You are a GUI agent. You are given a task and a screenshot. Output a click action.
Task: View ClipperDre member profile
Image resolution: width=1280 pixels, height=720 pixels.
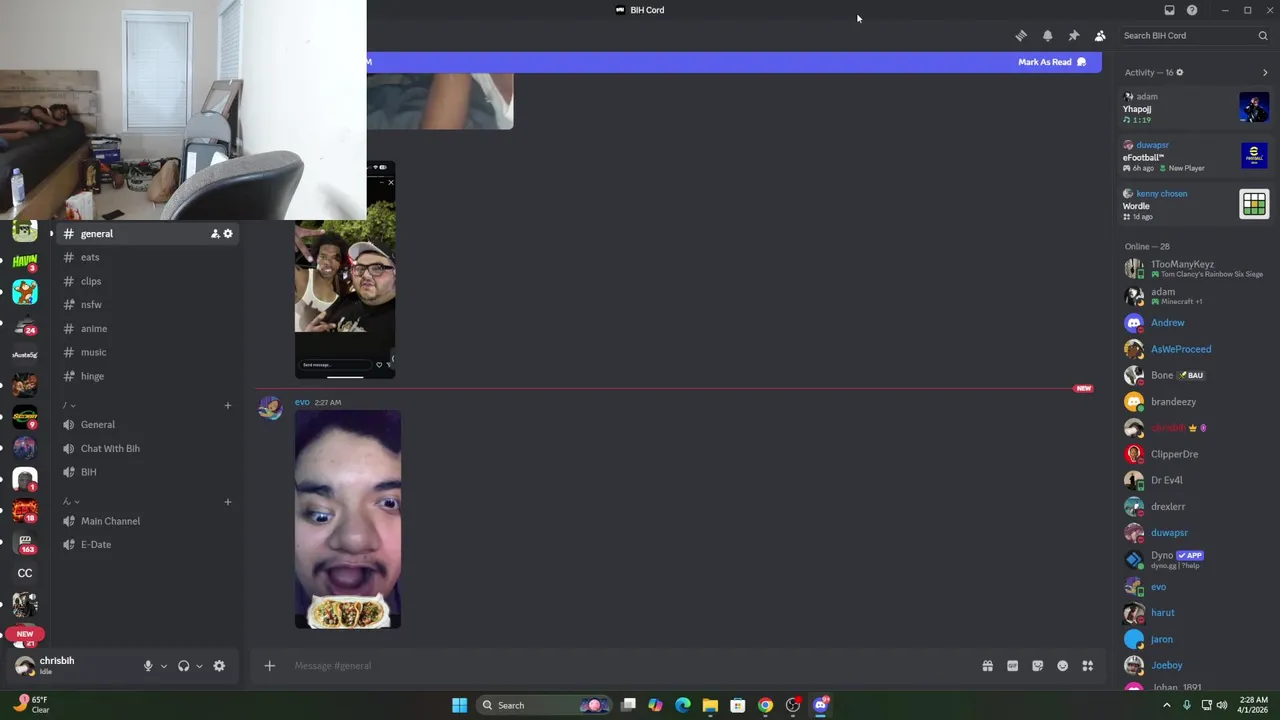pyautogui.click(x=1195, y=454)
